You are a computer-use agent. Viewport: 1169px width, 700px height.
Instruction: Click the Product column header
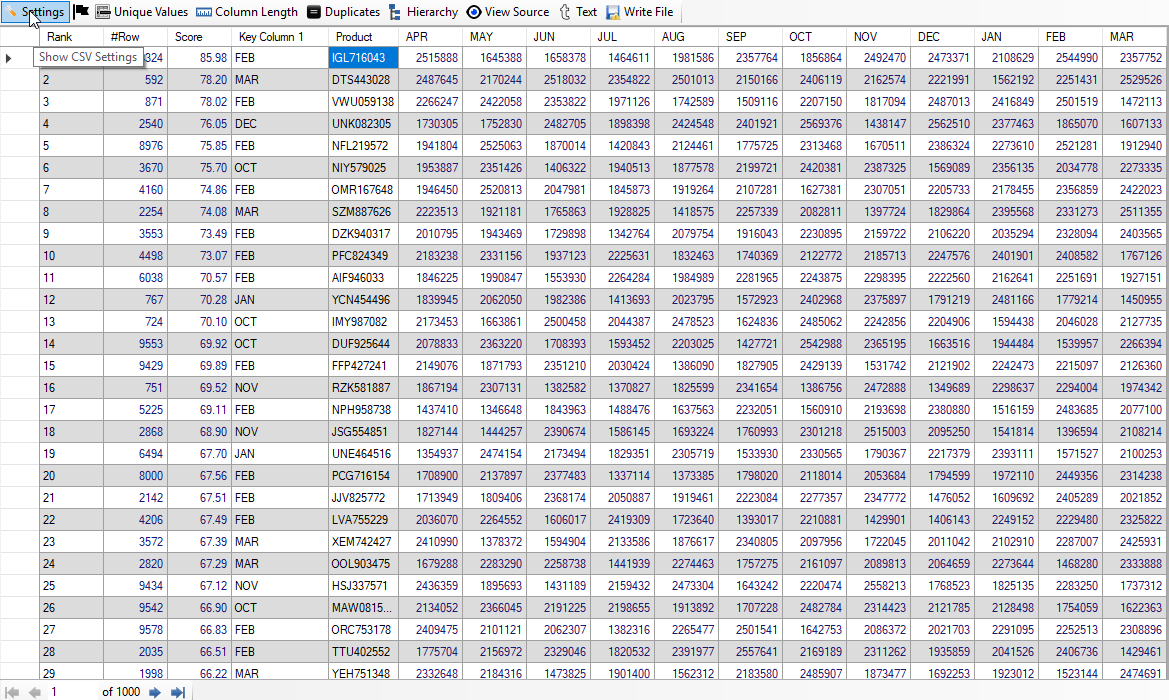363,37
